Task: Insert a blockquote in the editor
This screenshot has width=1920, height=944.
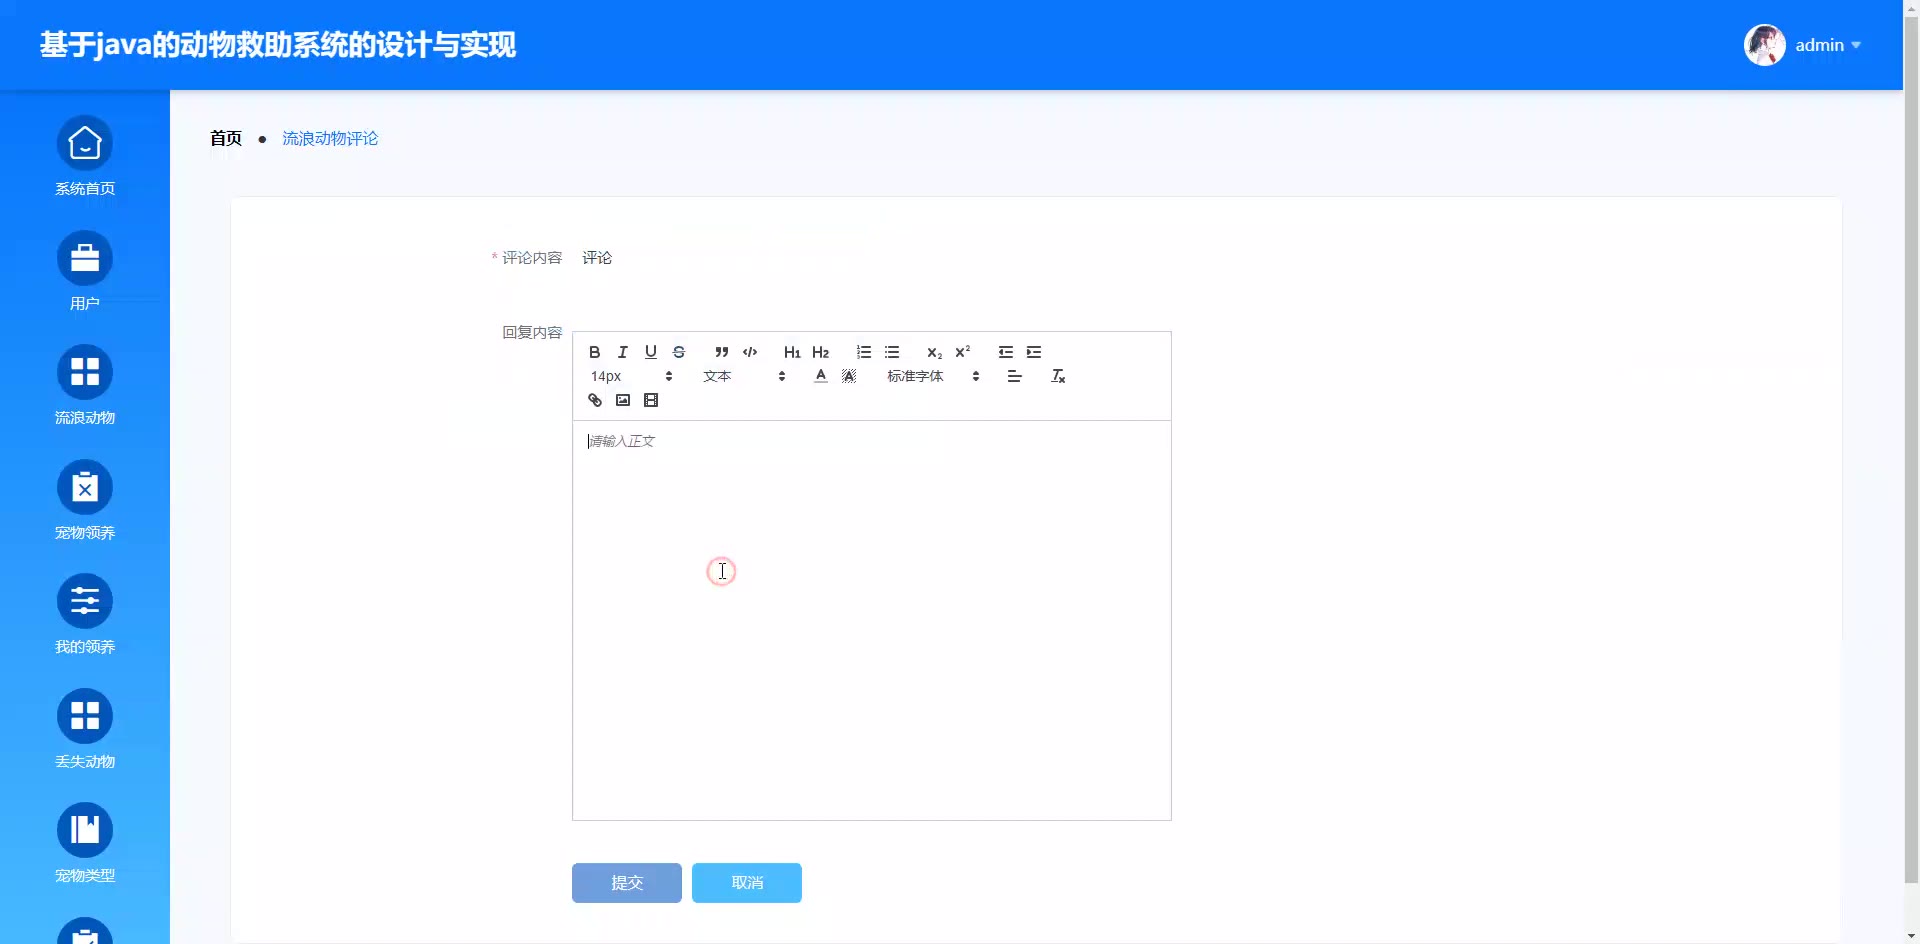Action: 721,352
